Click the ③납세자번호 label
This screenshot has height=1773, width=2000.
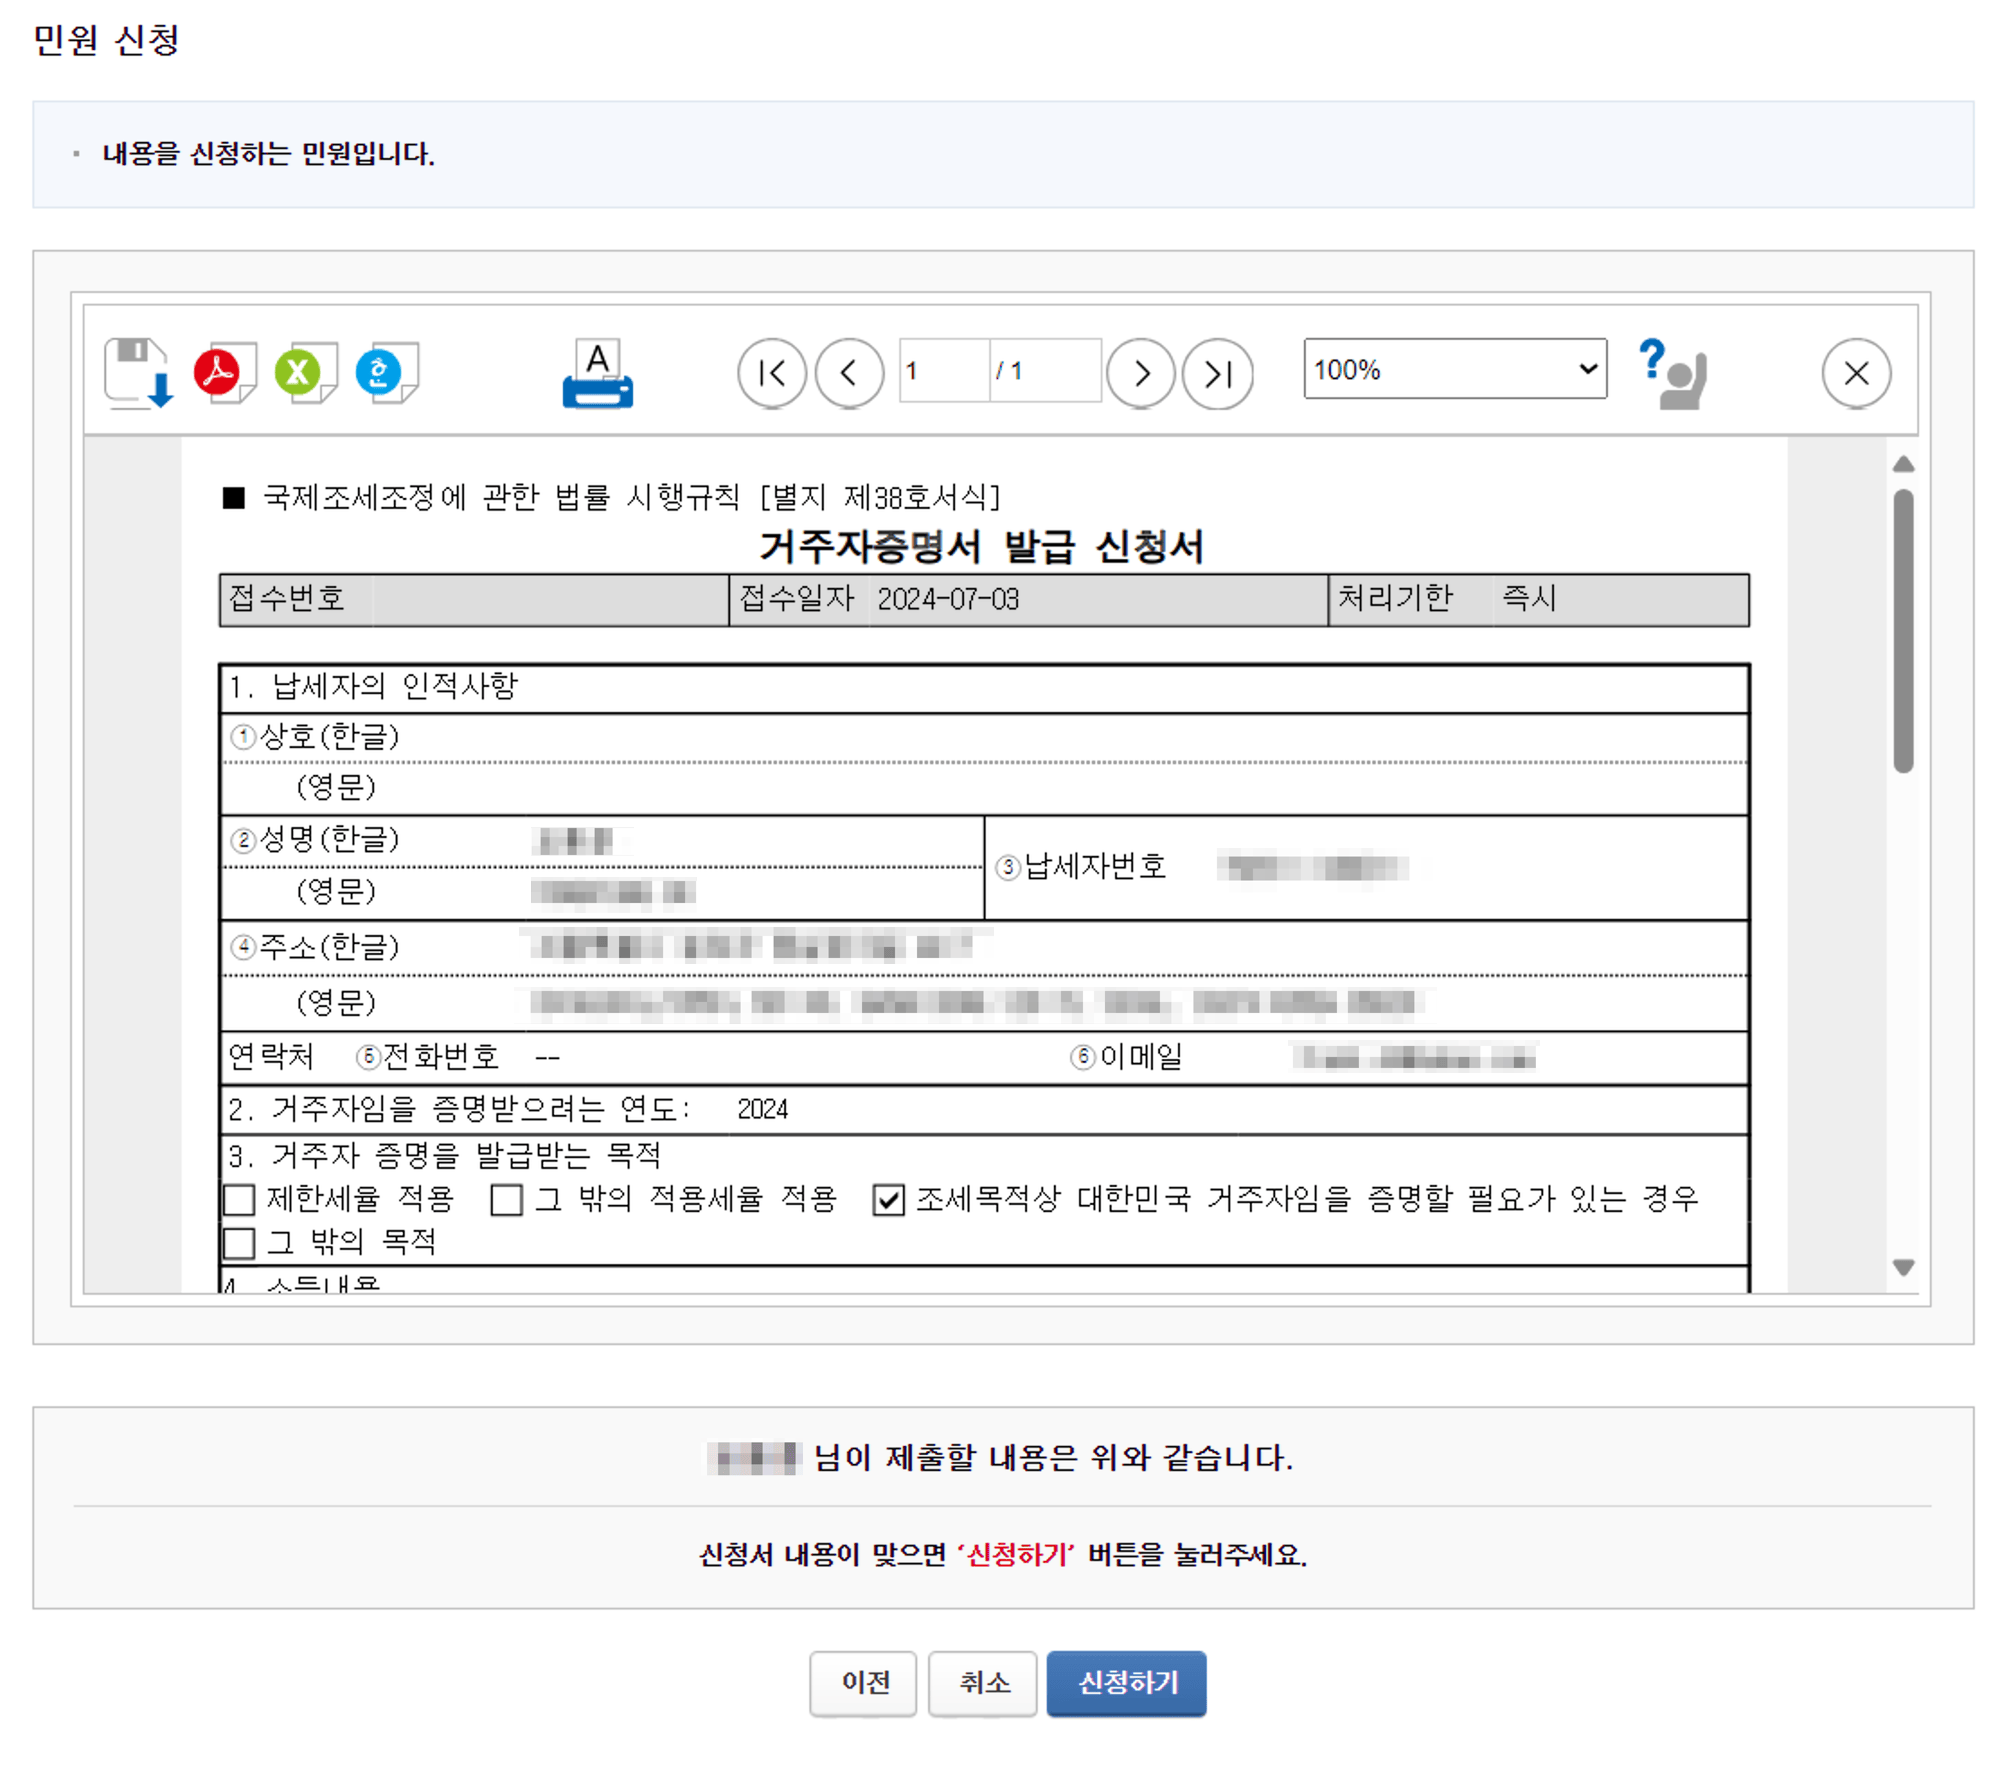coord(1081,866)
